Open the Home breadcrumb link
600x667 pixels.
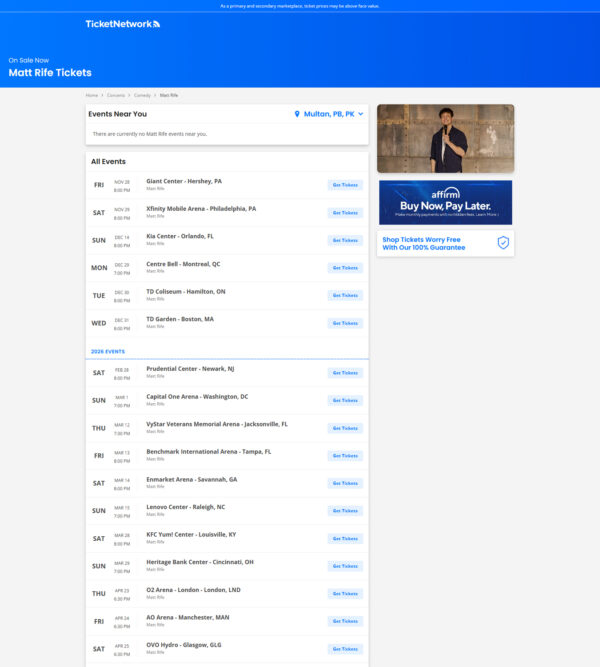coord(92,95)
